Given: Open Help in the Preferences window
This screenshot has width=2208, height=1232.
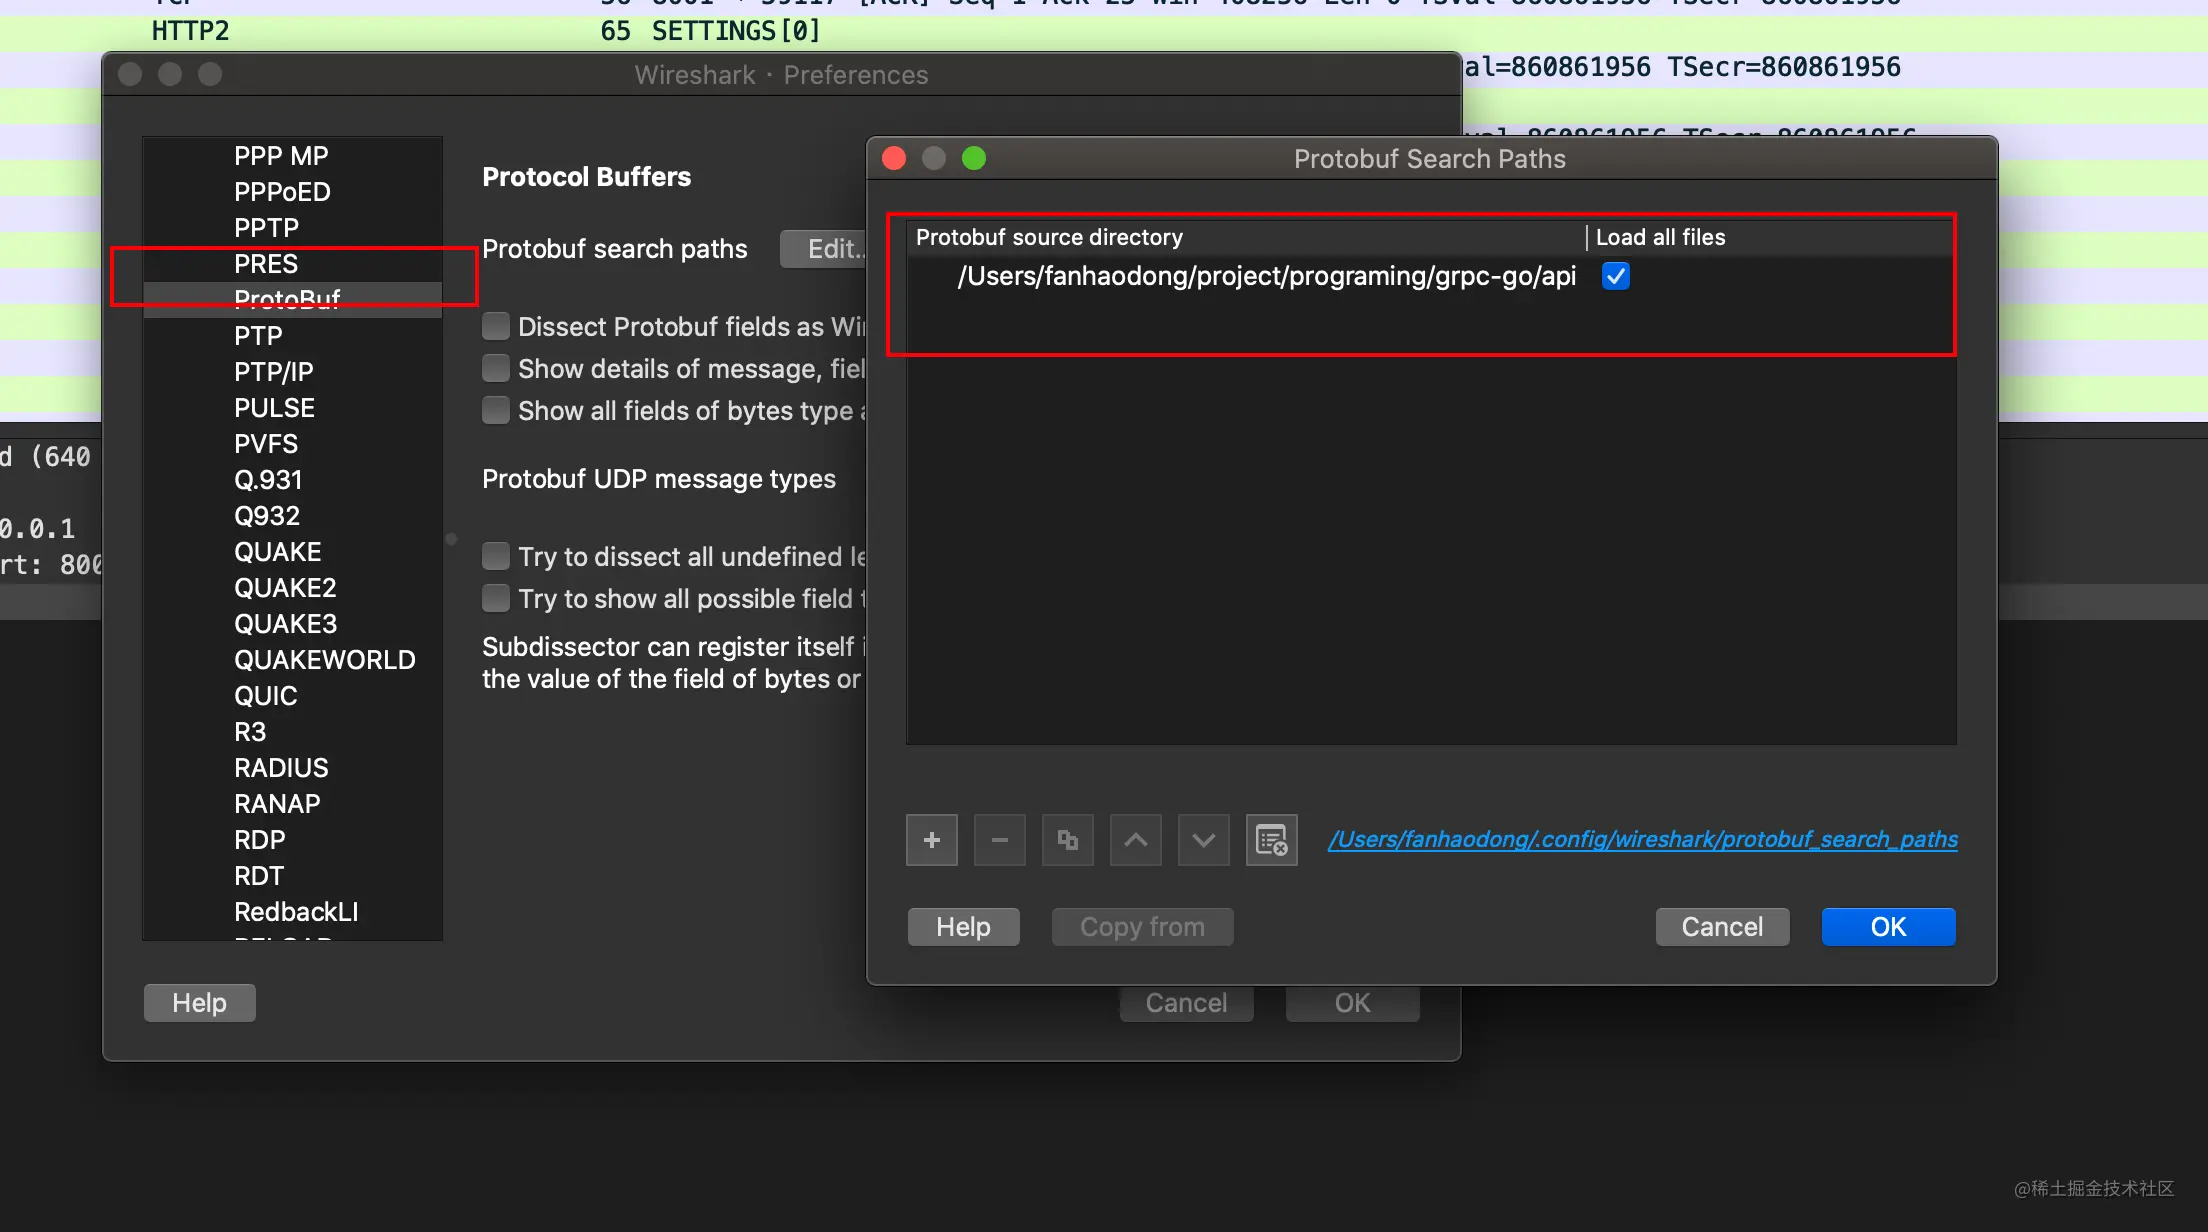Looking at the screenshot, I should click(199, 1003).
